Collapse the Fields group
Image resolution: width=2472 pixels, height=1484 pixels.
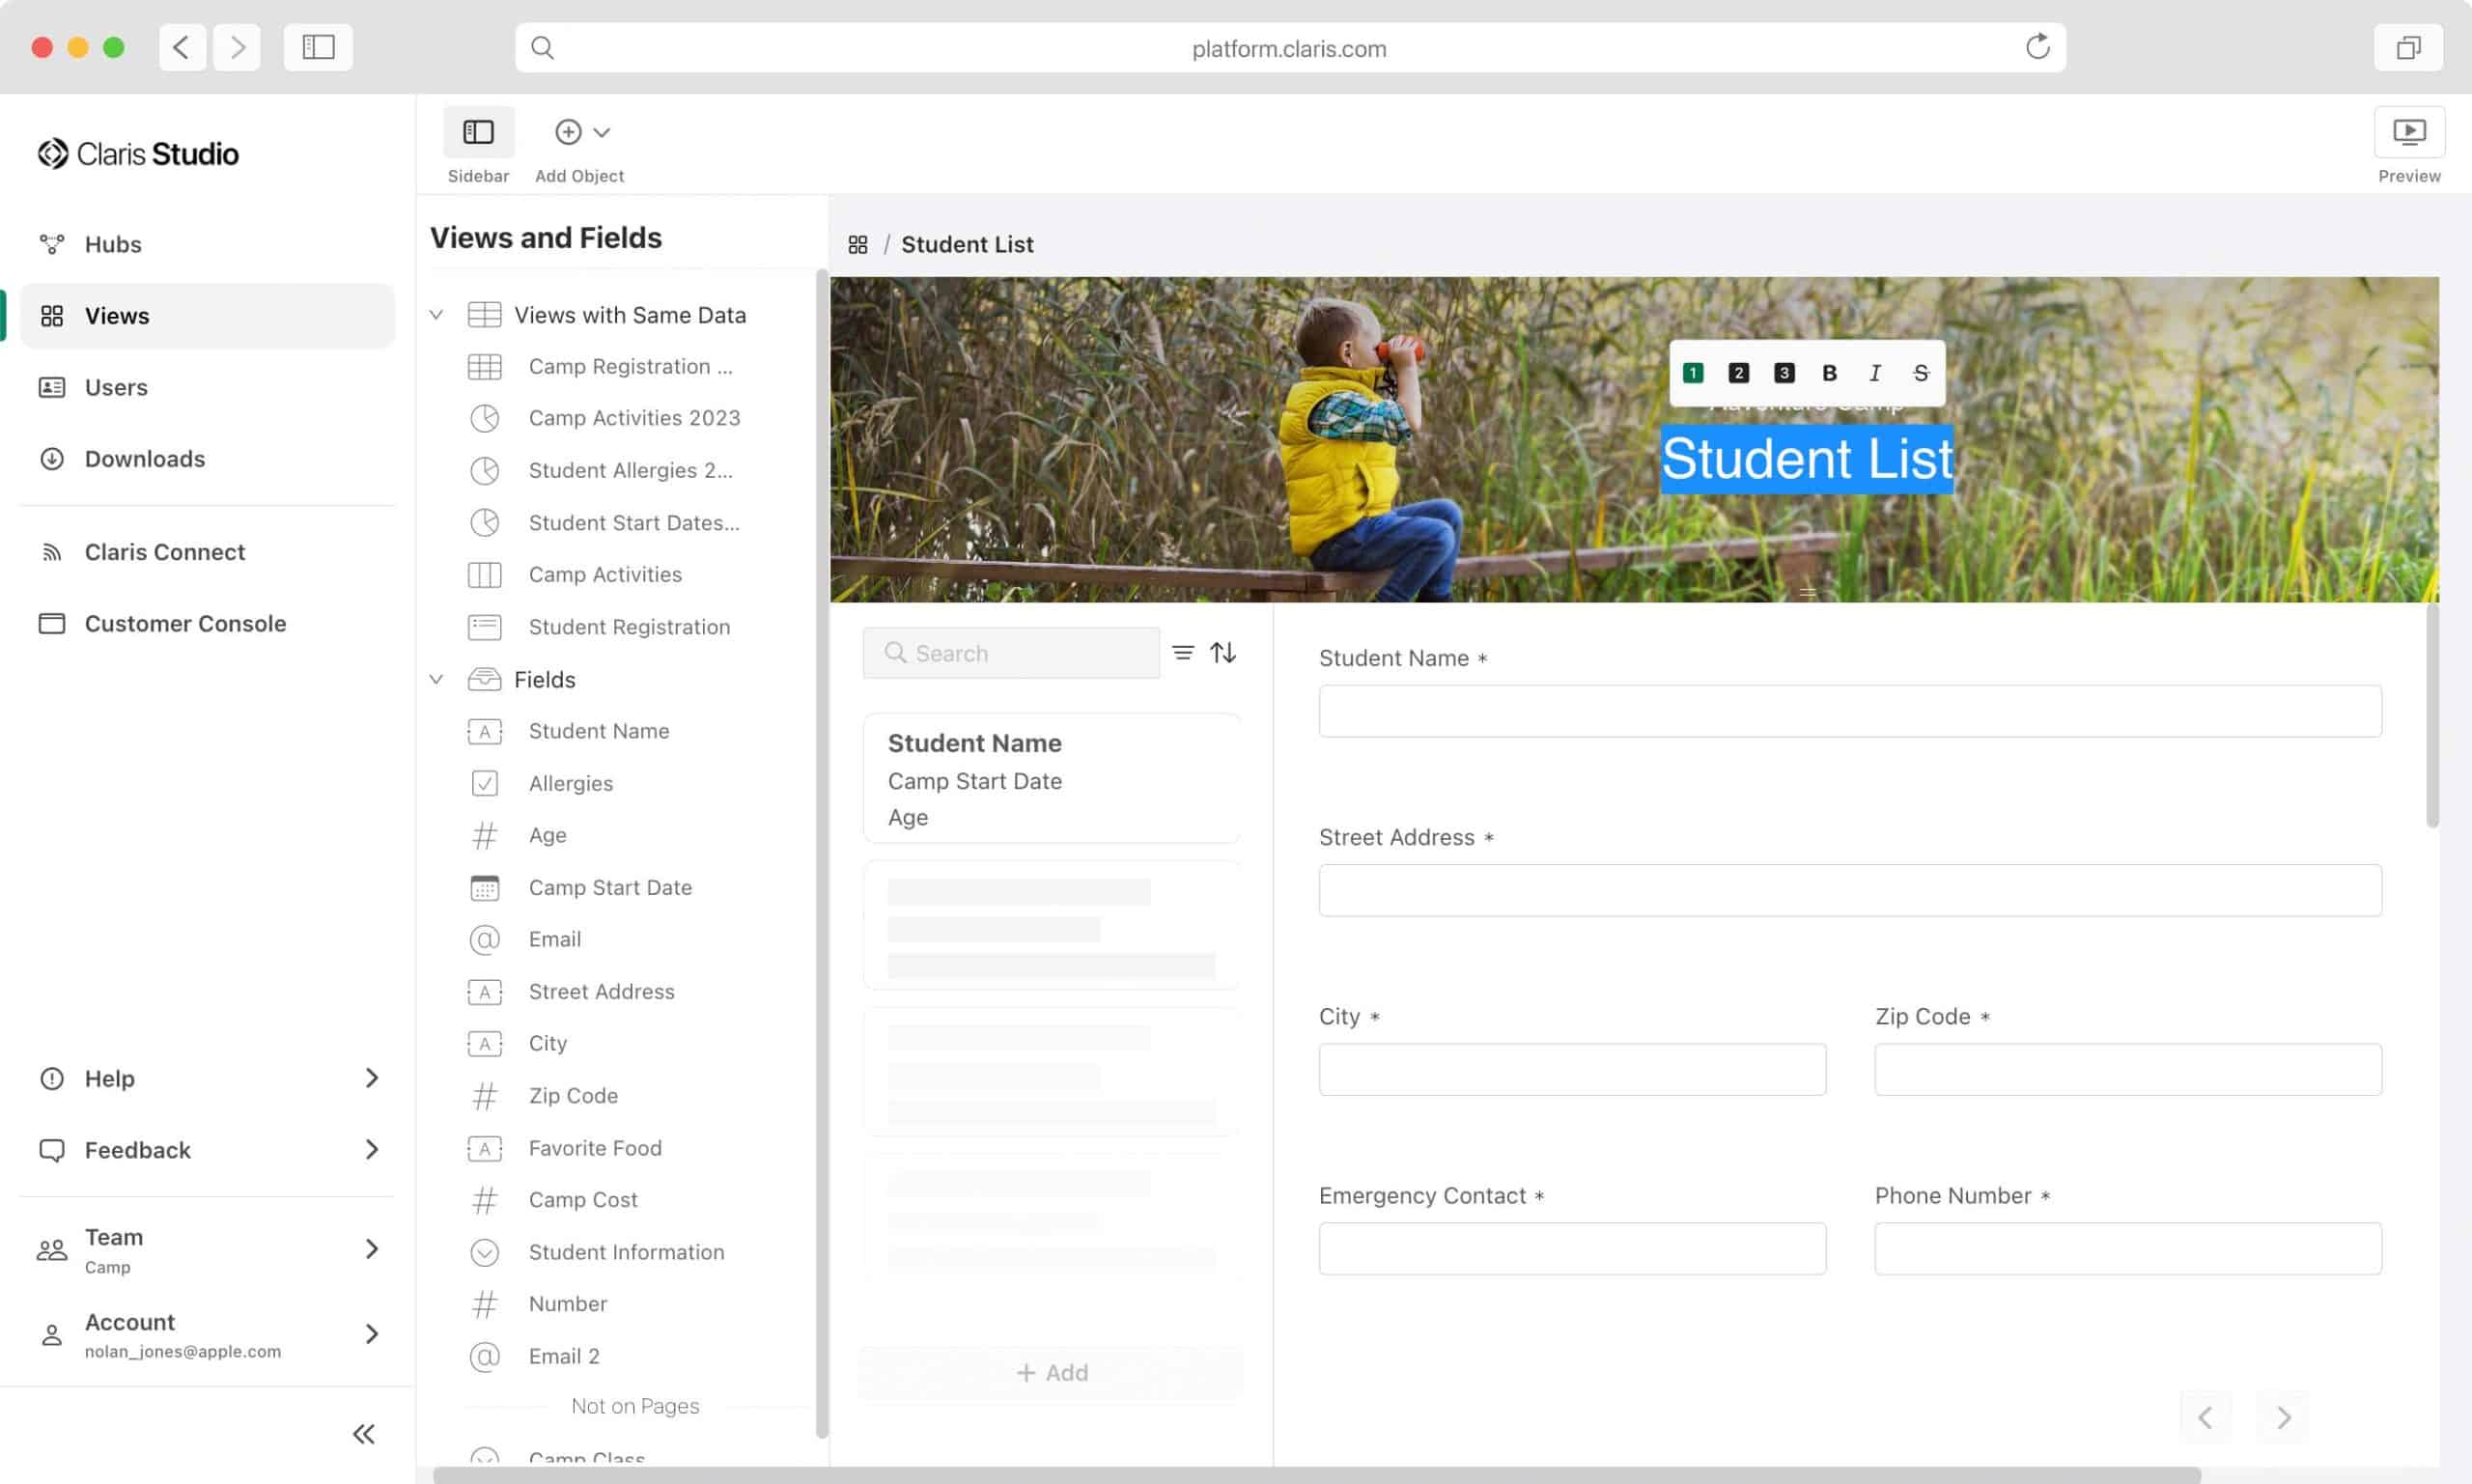click(x=437, y=680)
